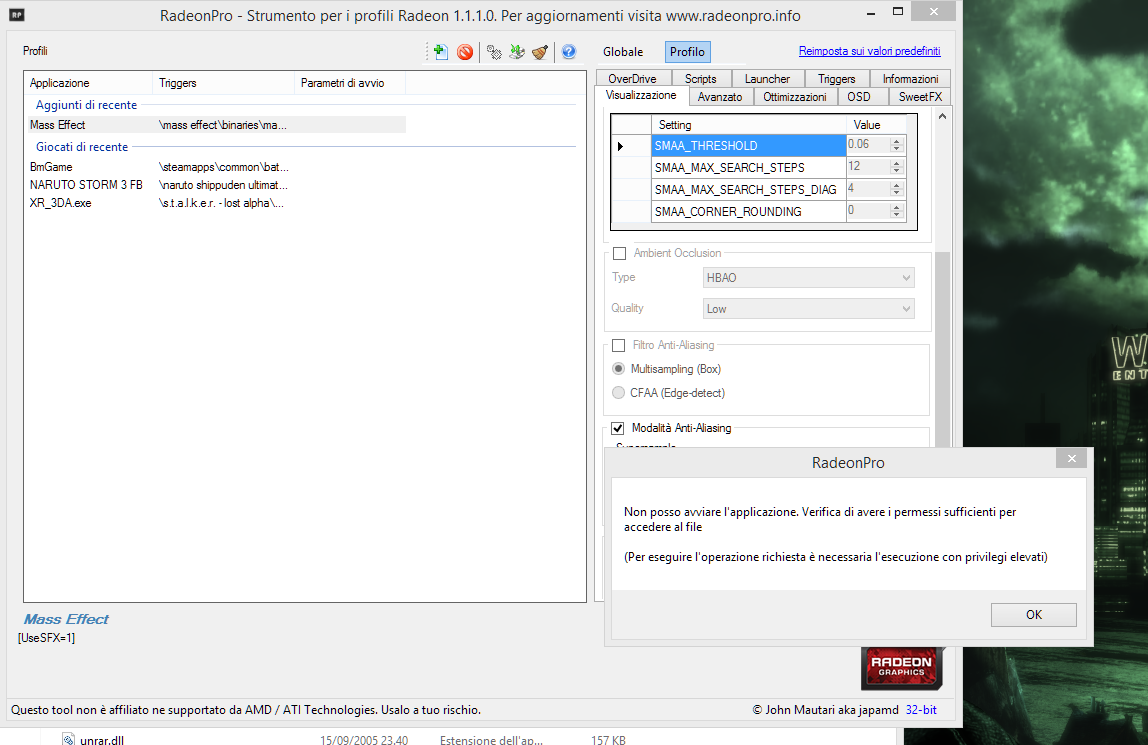Open the Quality dropdown showing Low
Viewport: 1148px width, 745px height.
pos(808,309)
